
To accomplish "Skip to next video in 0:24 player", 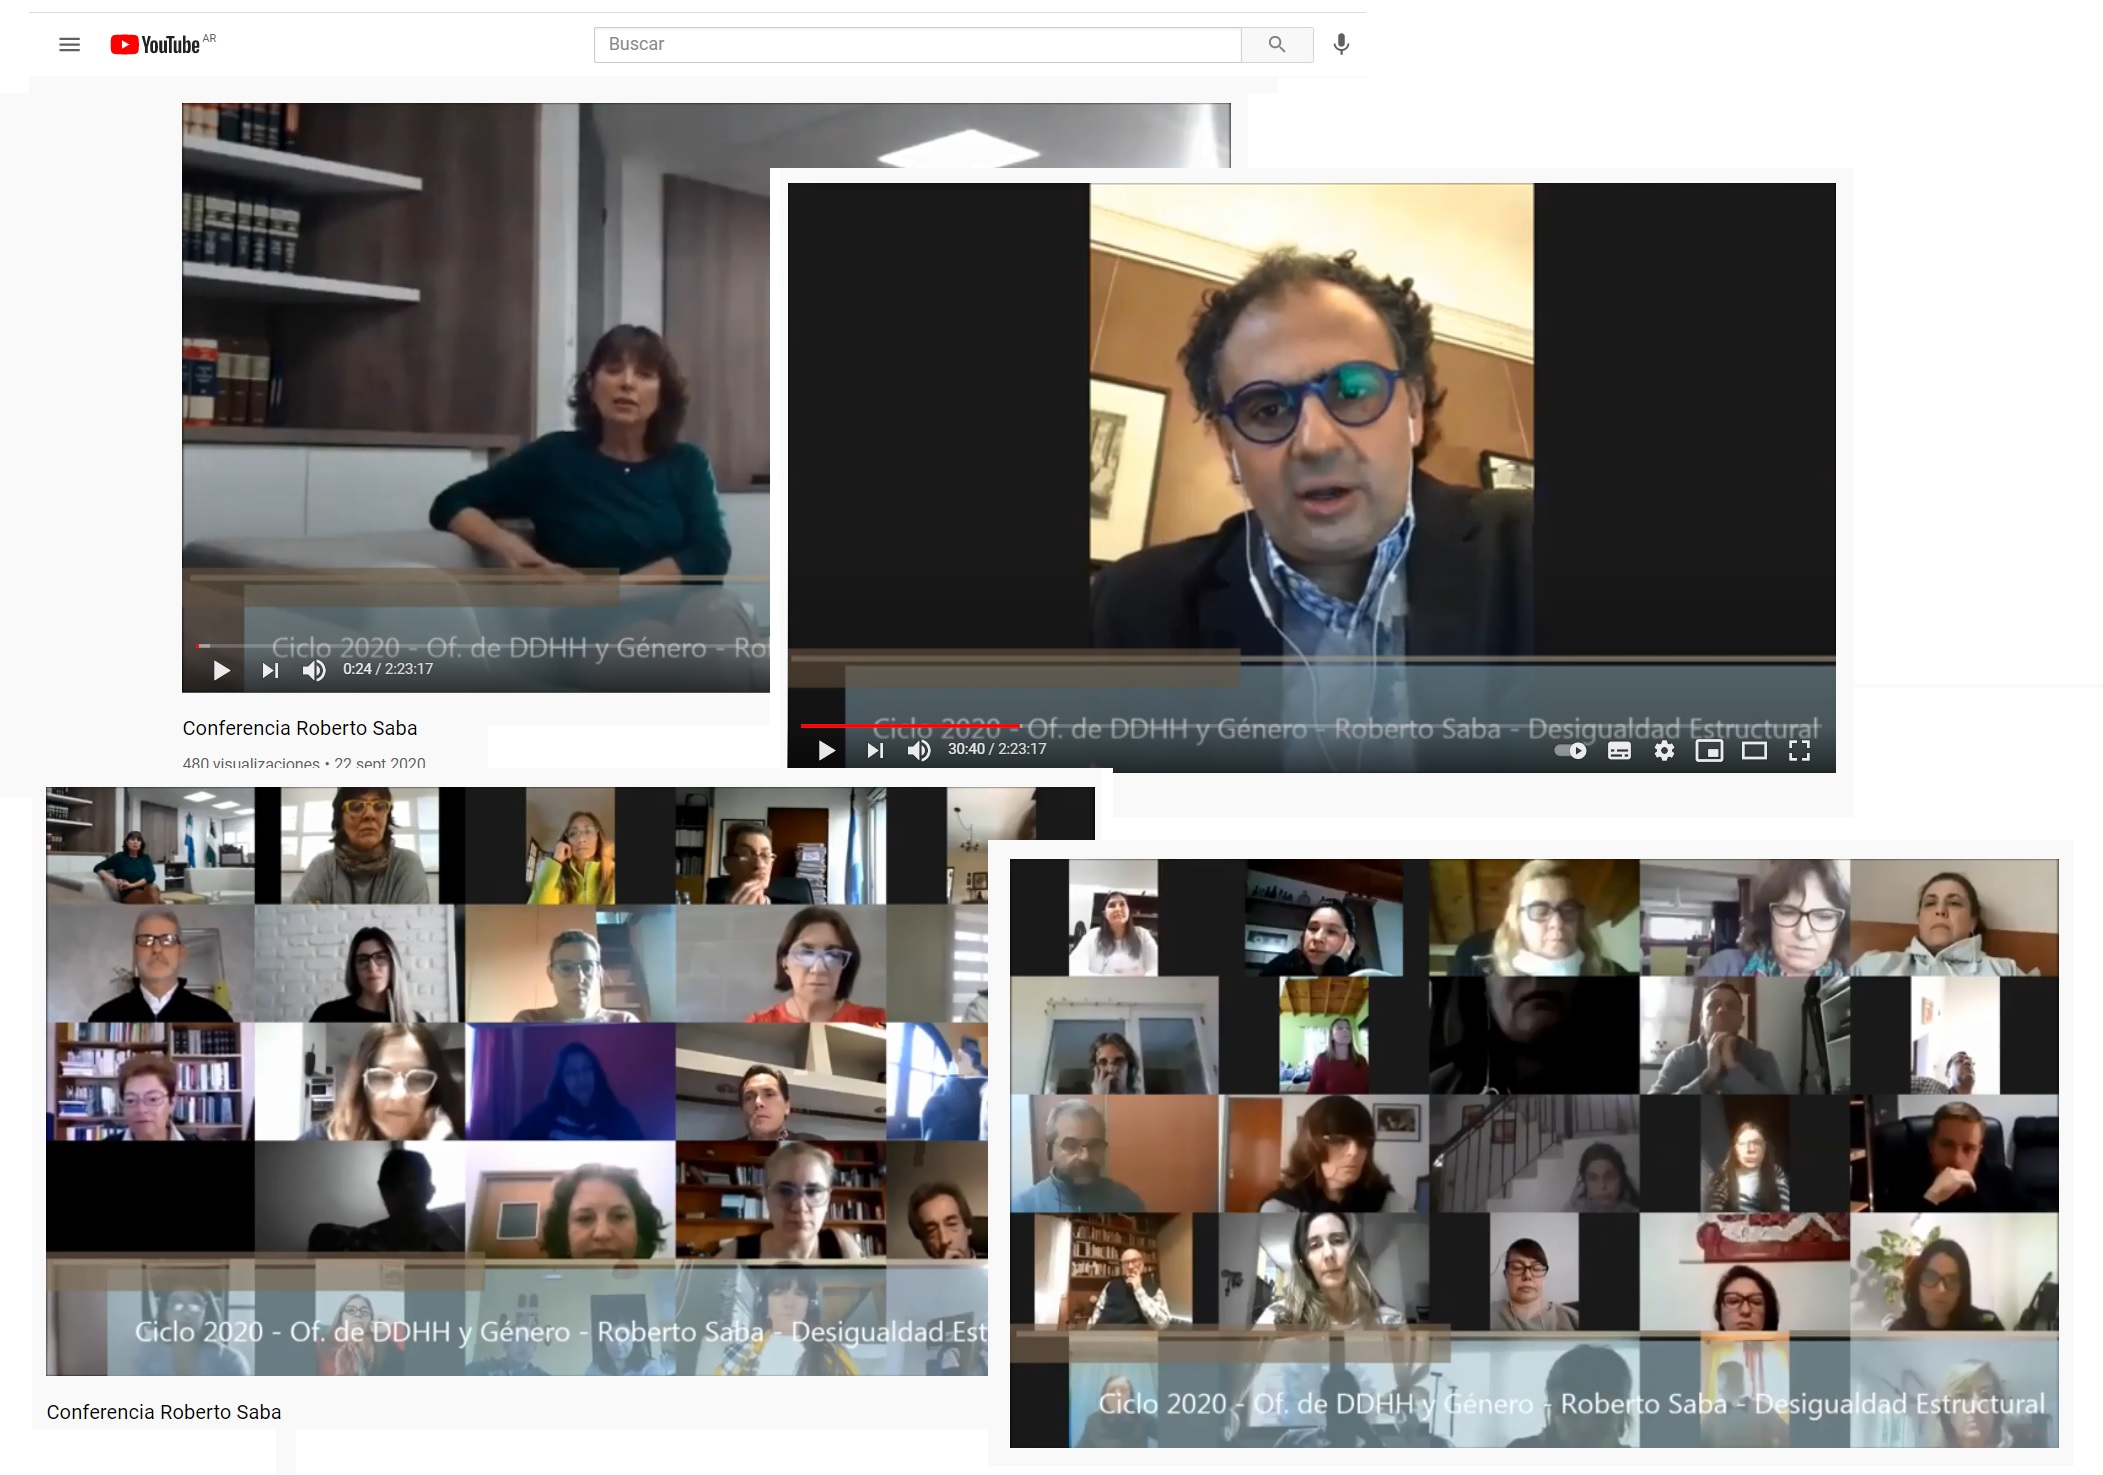I will point(270,670).
